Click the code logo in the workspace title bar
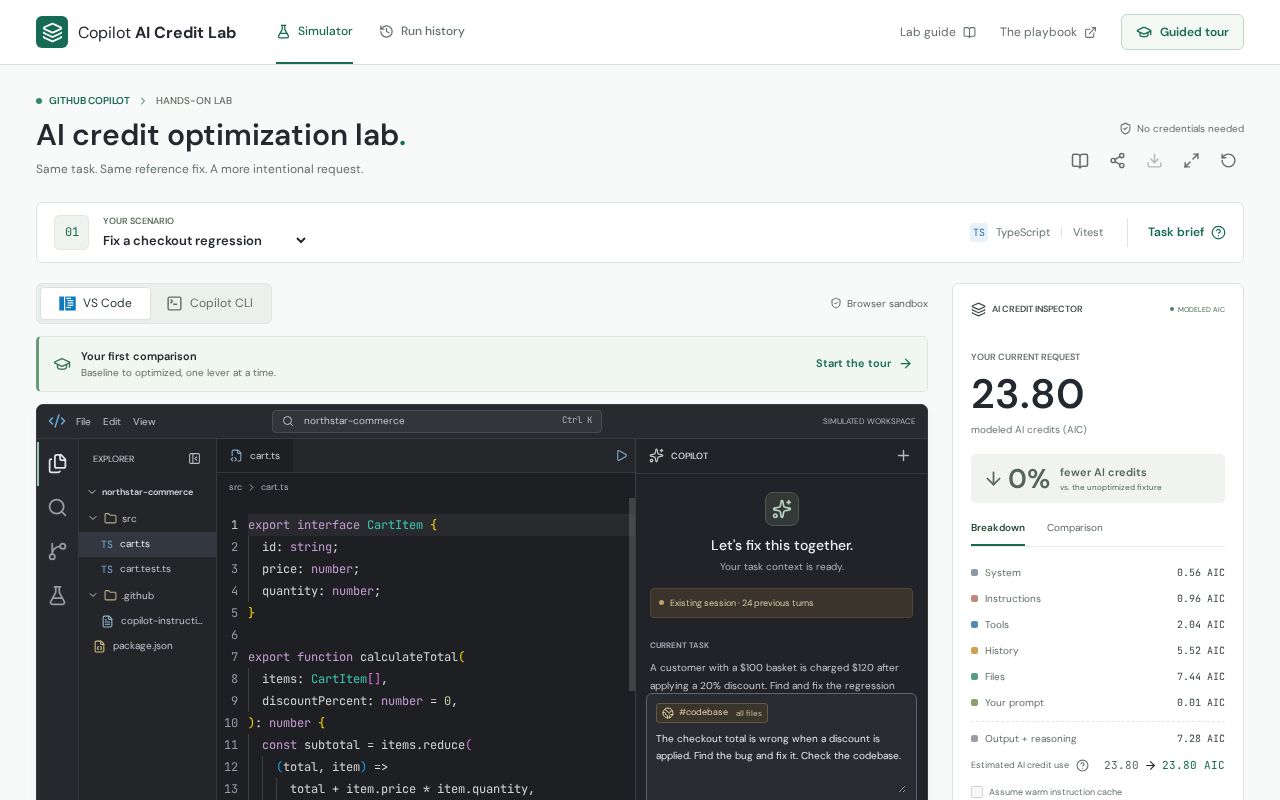The image size is (1280, 800). [57, 421]
